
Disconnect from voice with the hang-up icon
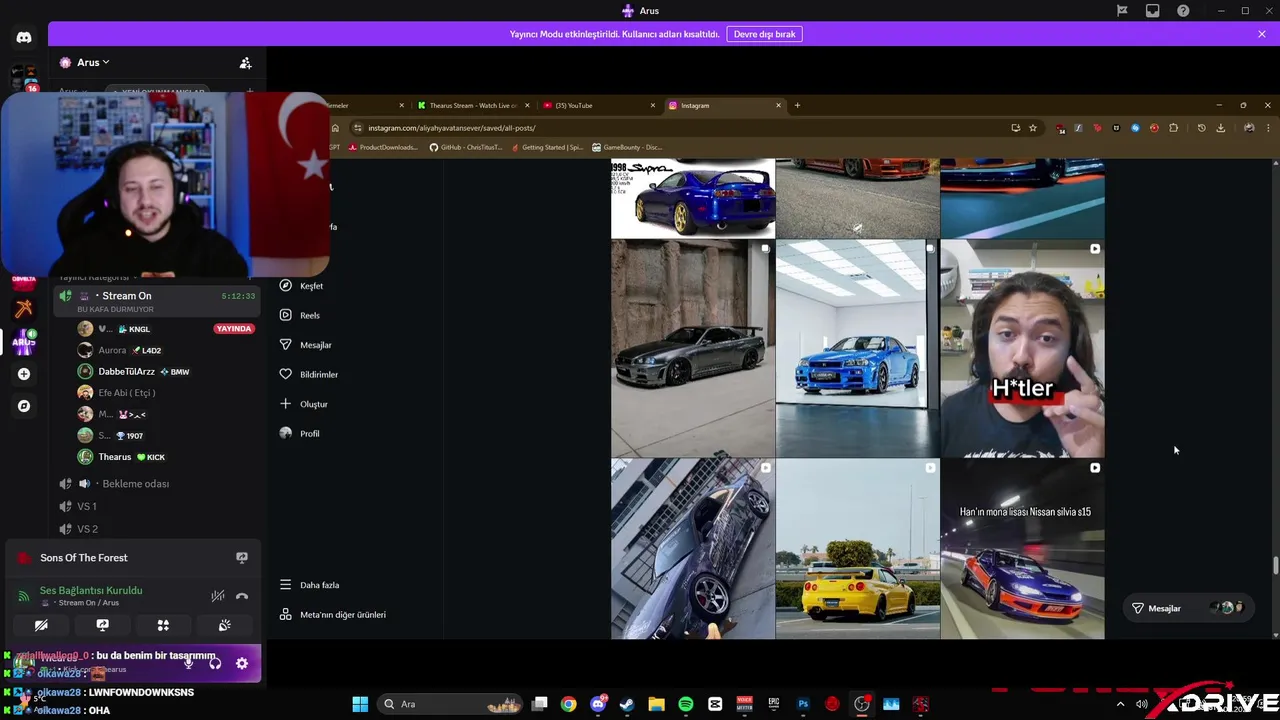(241, 596)
